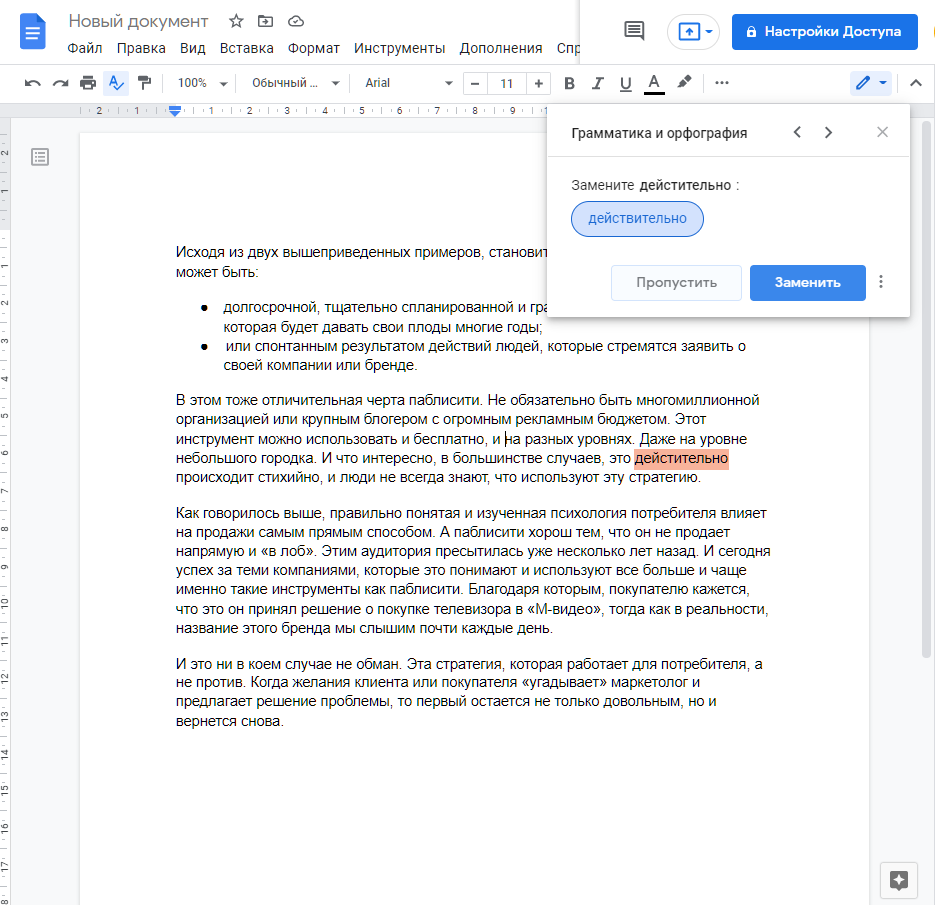
Task: Click the Заменить button
Action: 807,282
